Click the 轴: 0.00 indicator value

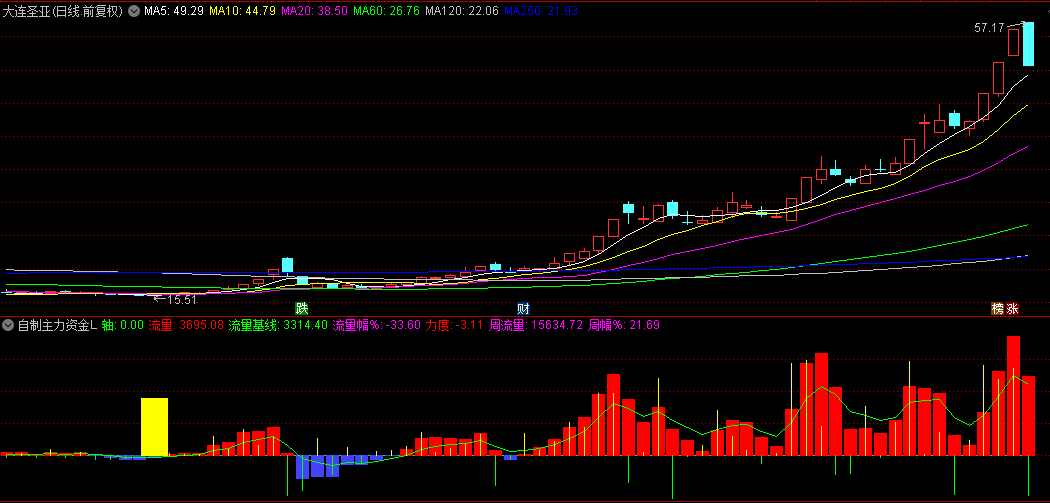click(x=123, y=326)
